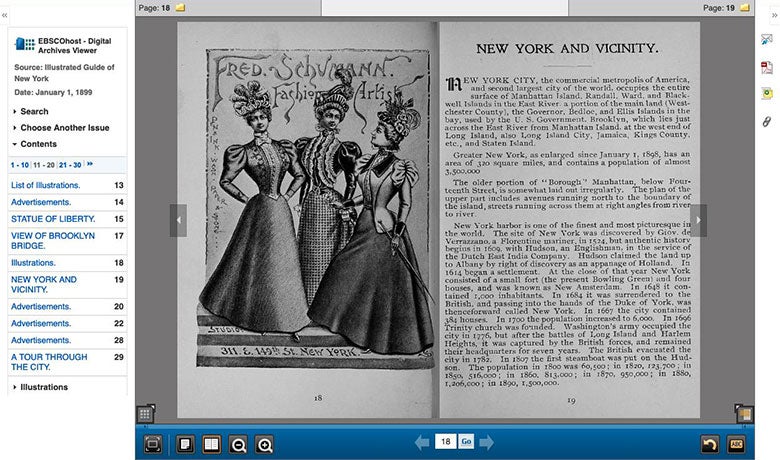Screen dimensions: 780x460
Task: Click the Fred Schumann fashion illustration page
Action: 306,219
